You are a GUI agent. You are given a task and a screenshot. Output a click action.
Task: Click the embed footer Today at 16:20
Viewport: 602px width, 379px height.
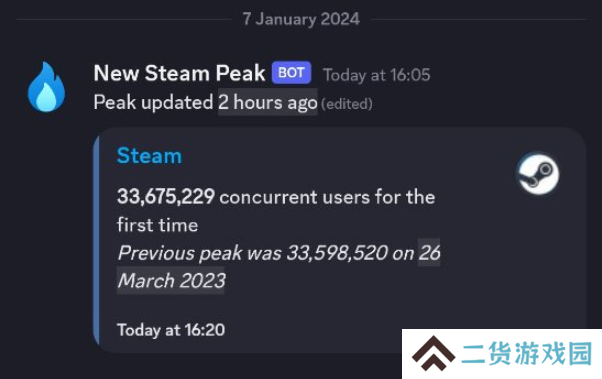click(x=171, y=330)
